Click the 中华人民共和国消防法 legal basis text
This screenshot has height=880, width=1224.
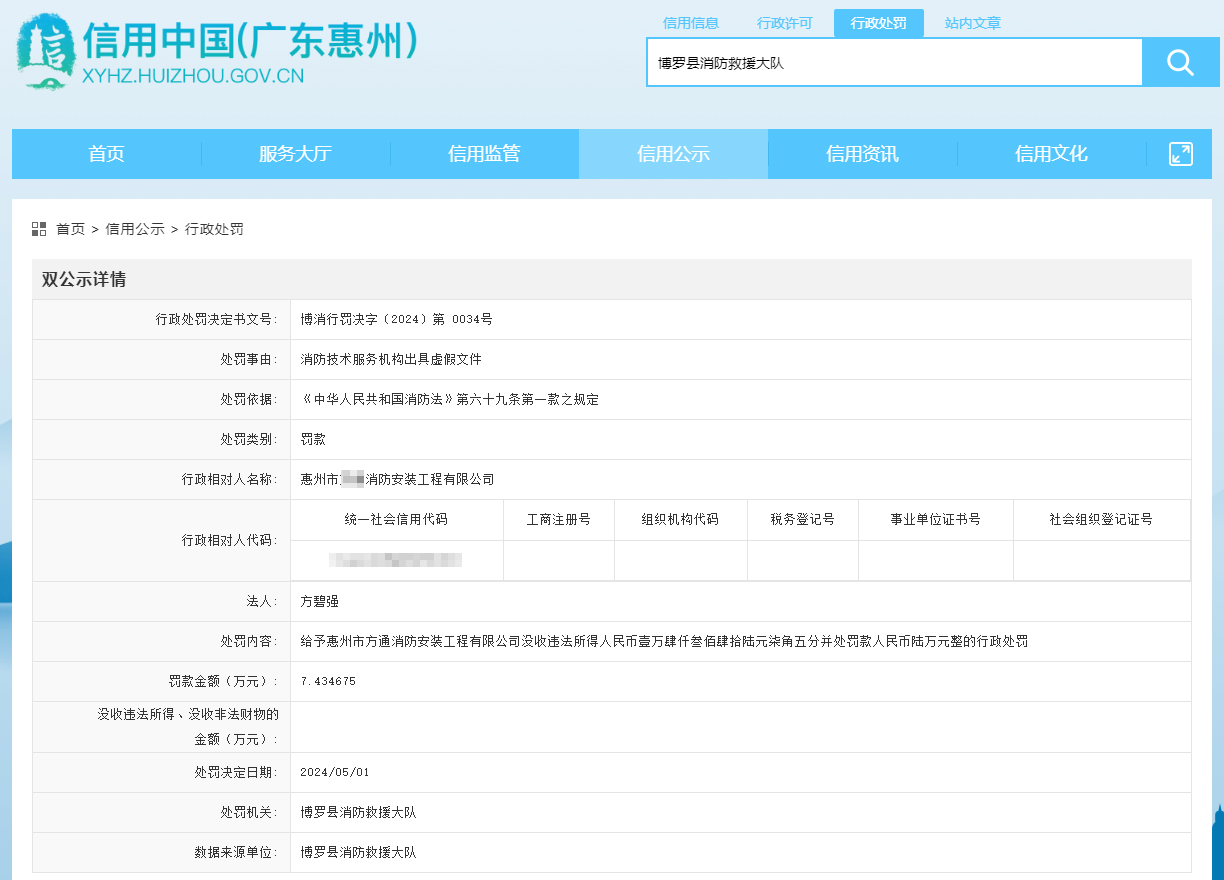click(450, 400)
